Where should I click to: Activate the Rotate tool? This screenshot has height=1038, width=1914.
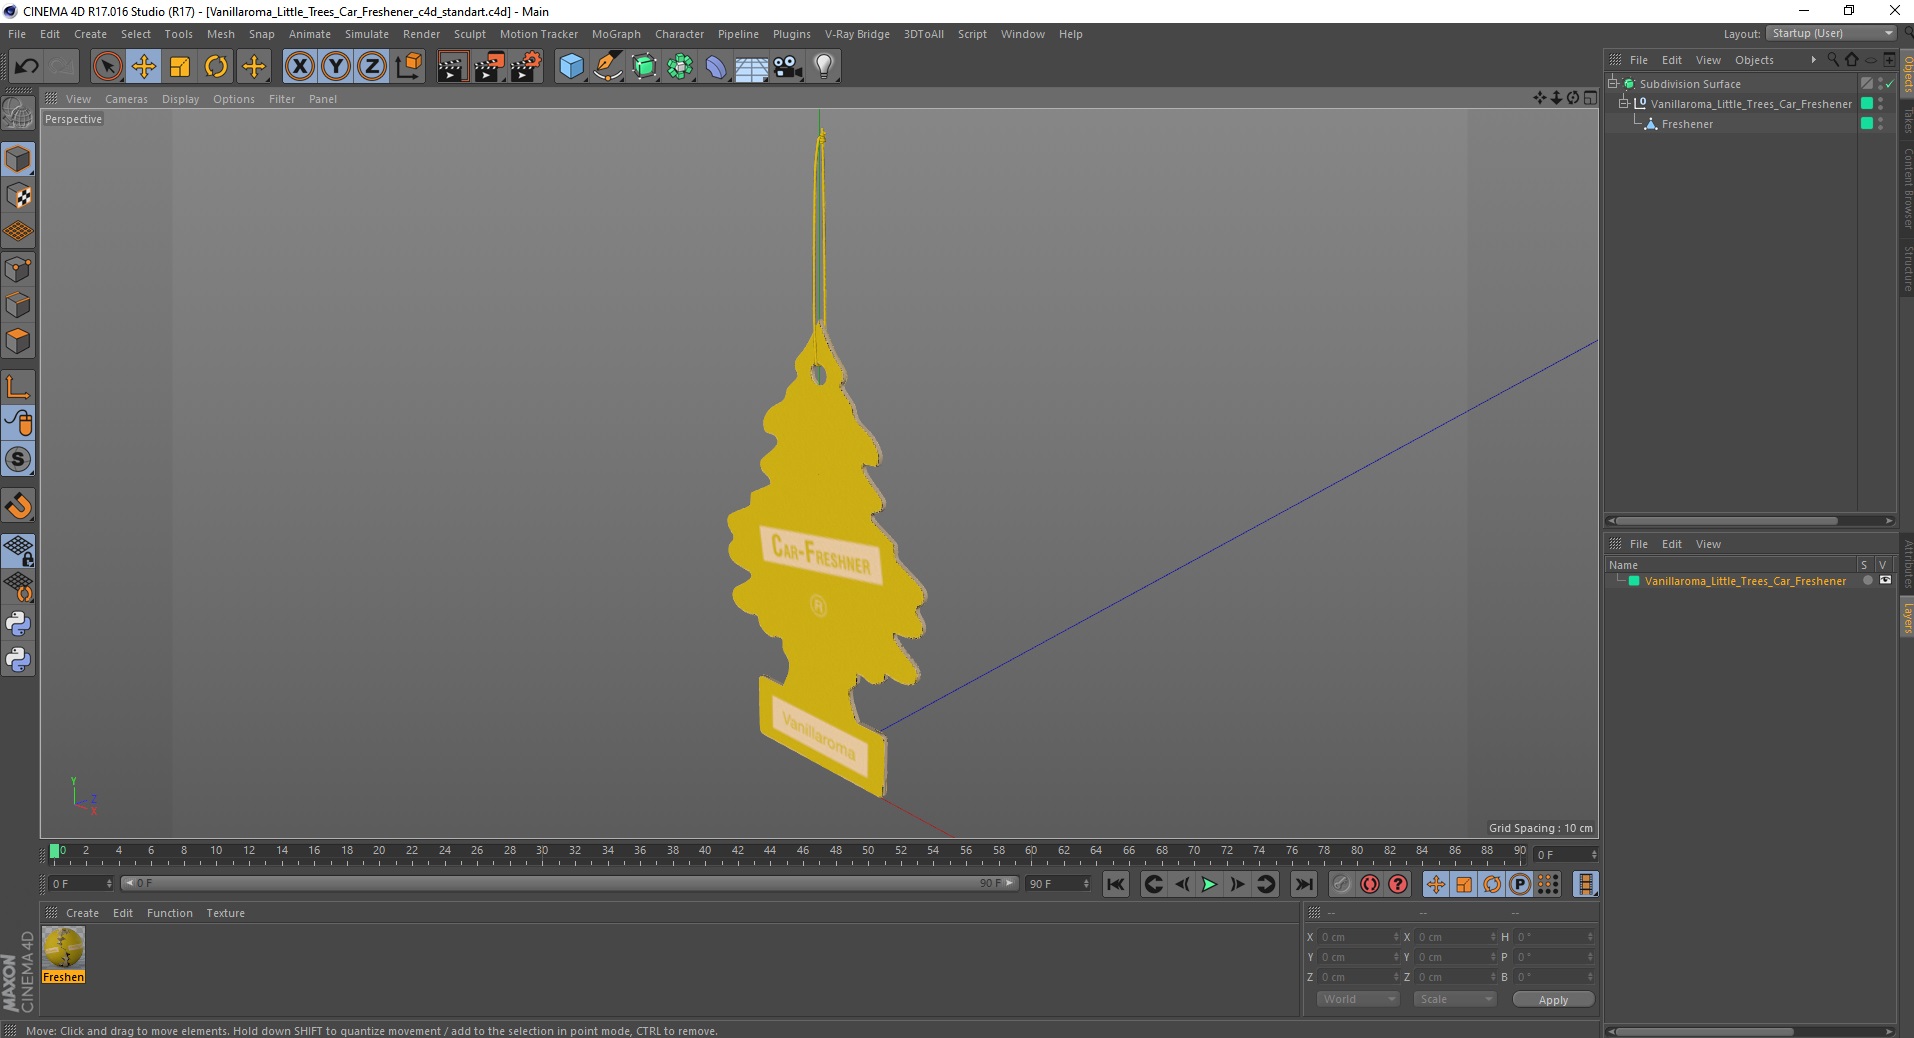click(216, 67)
